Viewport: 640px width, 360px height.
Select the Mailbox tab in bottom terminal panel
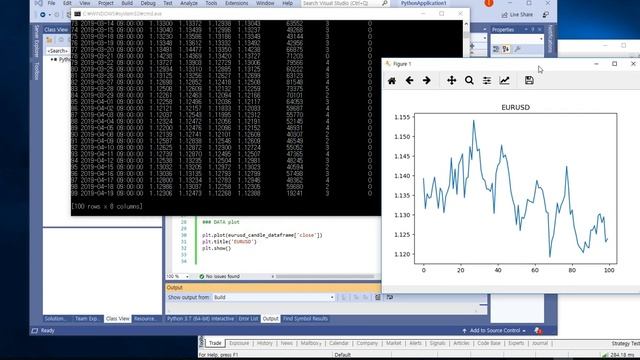click(x=311, y=343)
